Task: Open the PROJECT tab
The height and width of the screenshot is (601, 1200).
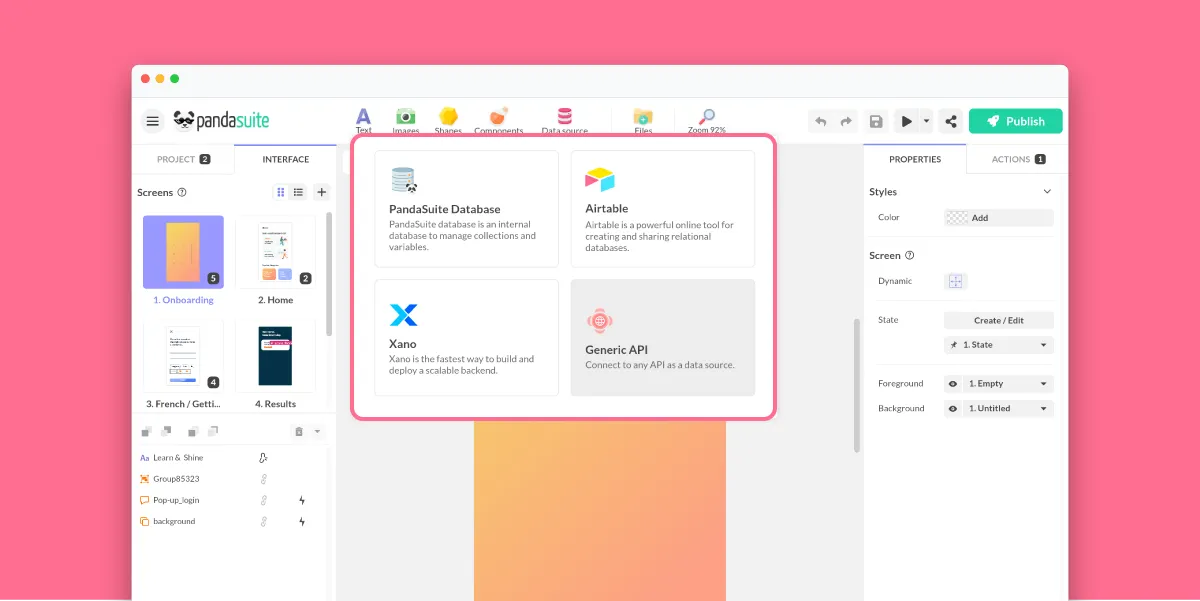Action: point(183,158)
